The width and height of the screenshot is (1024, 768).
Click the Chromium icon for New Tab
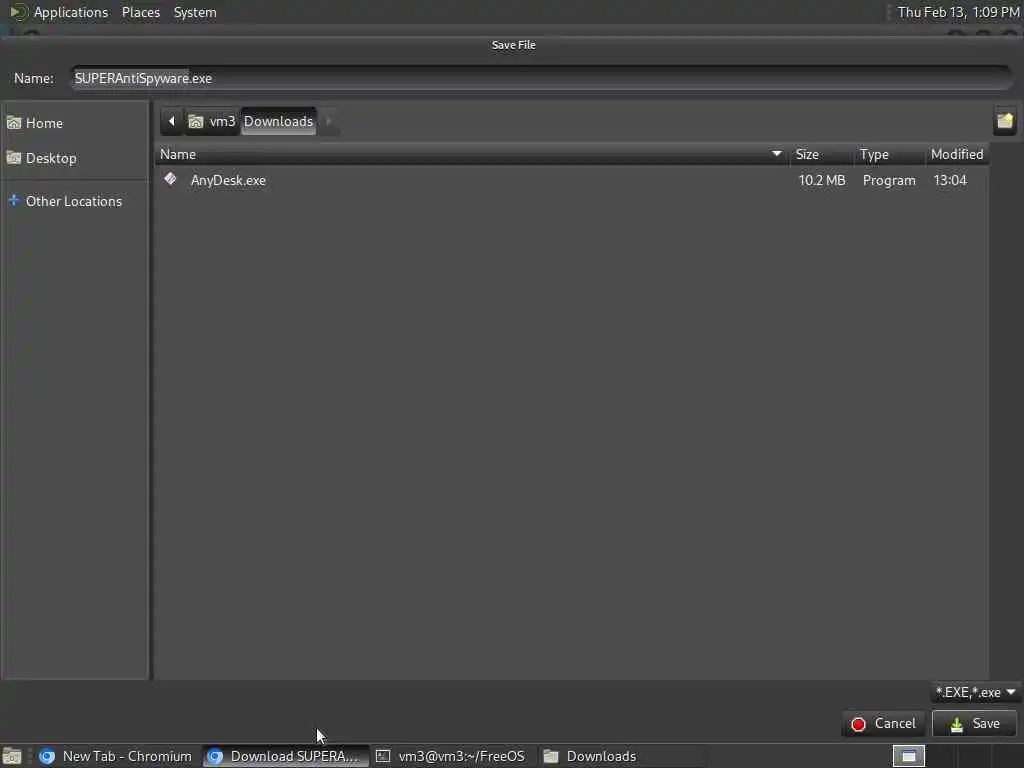(46, 756)
